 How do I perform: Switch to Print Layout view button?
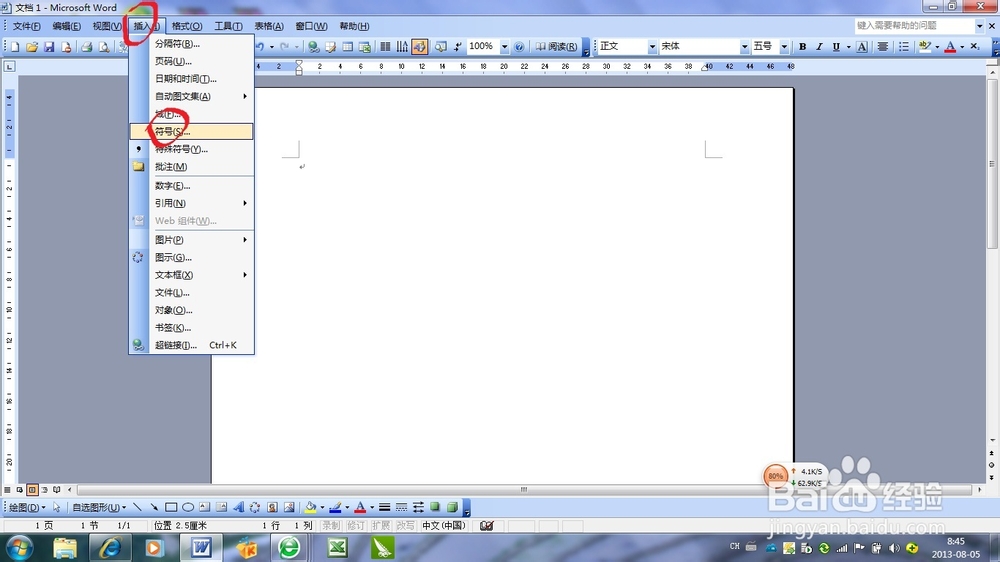pos(32,490)
